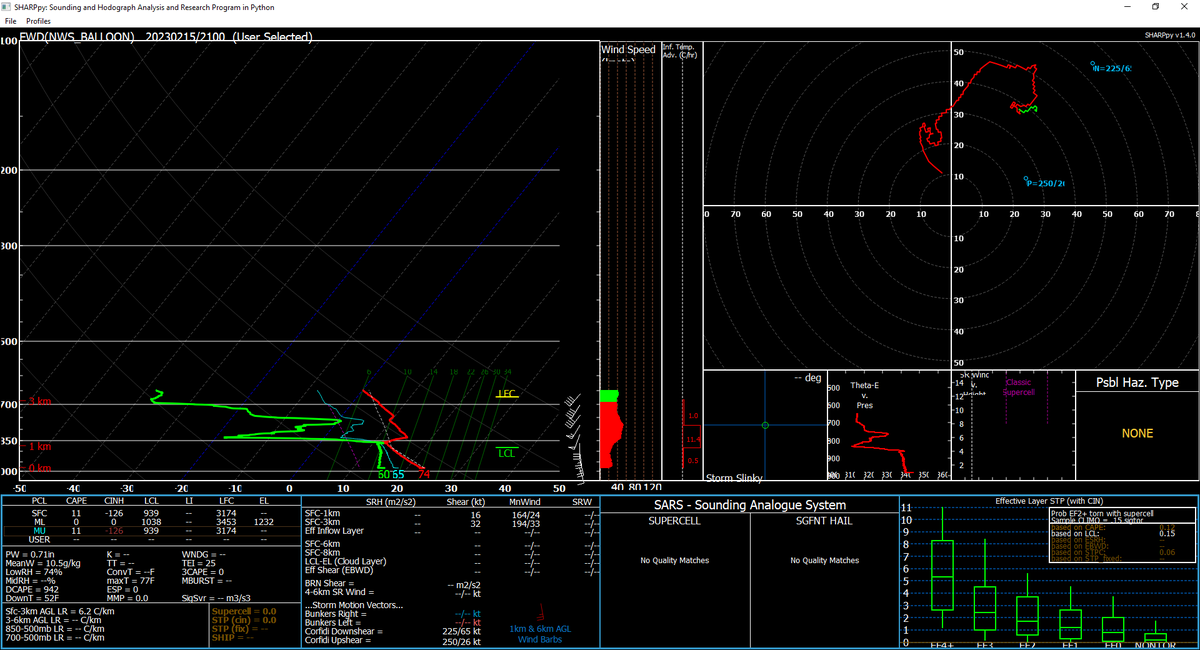Click the 11.4 temperature advection value
1200x650 pixels.
point(693,439)
